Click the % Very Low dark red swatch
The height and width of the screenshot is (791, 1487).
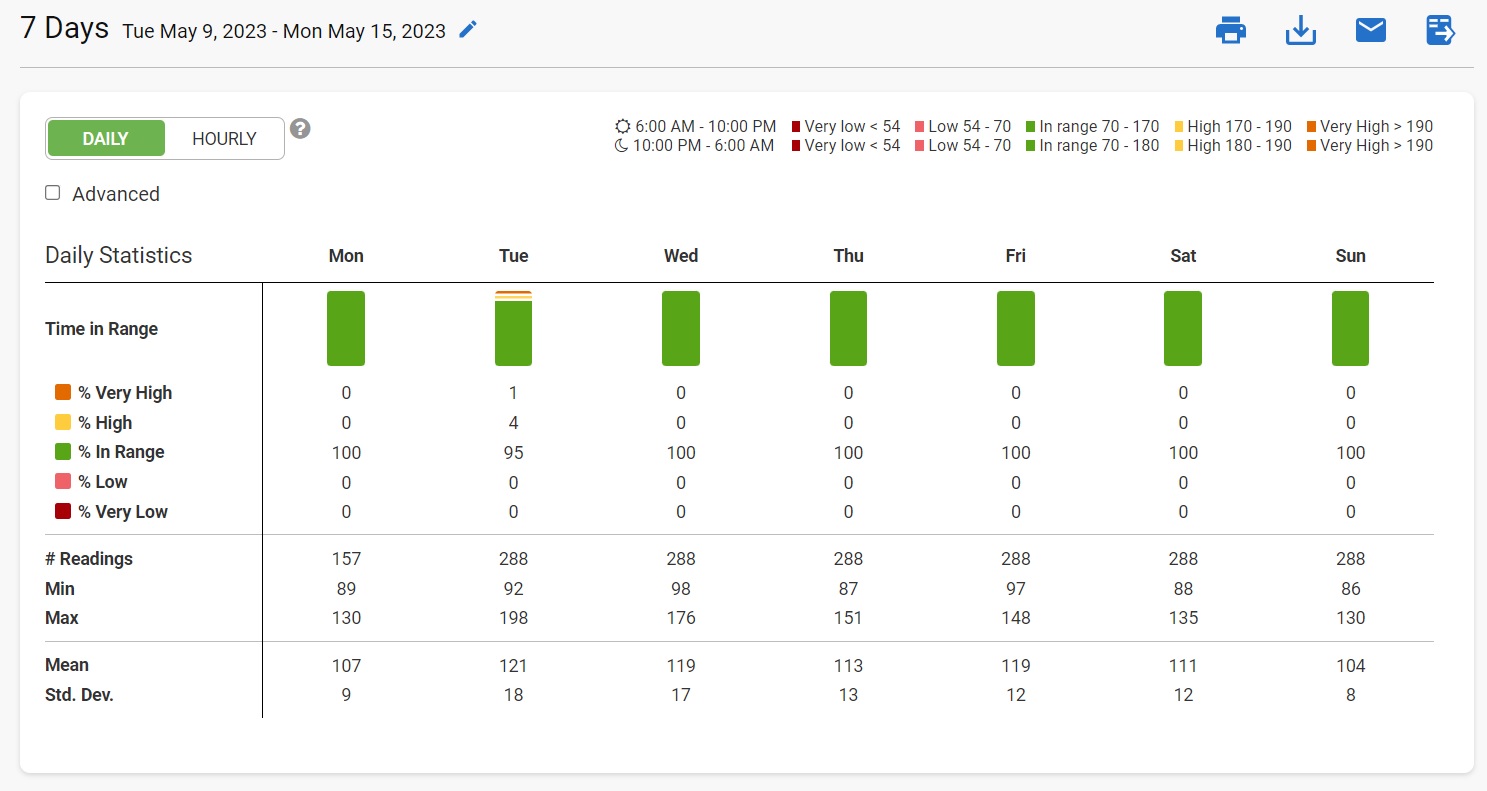click(x=63, y=511)
